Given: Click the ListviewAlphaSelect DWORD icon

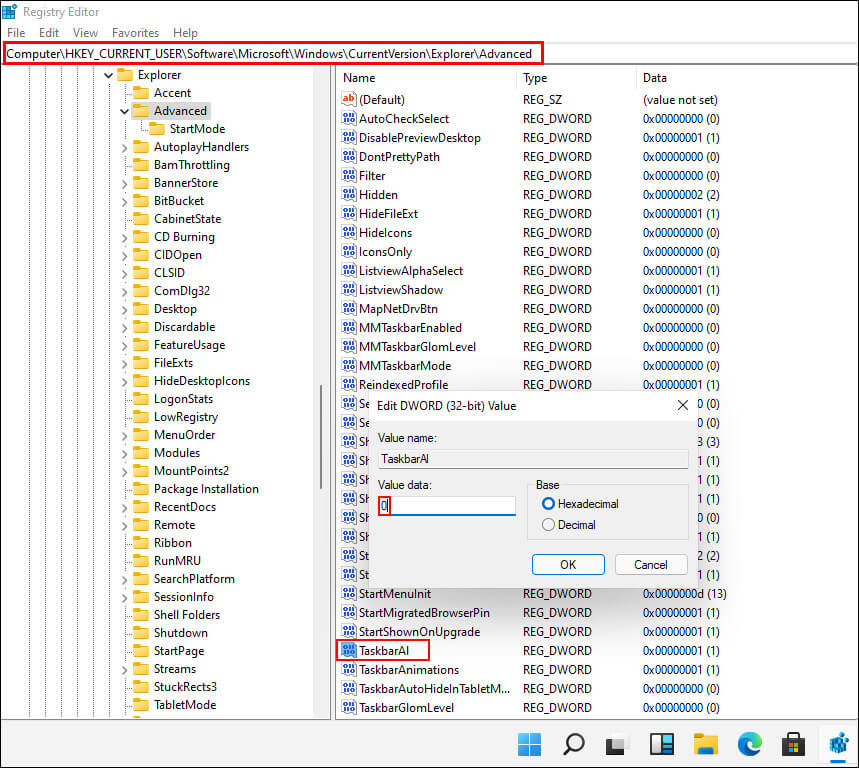Looking at the screenshot, I should (348, 271).
